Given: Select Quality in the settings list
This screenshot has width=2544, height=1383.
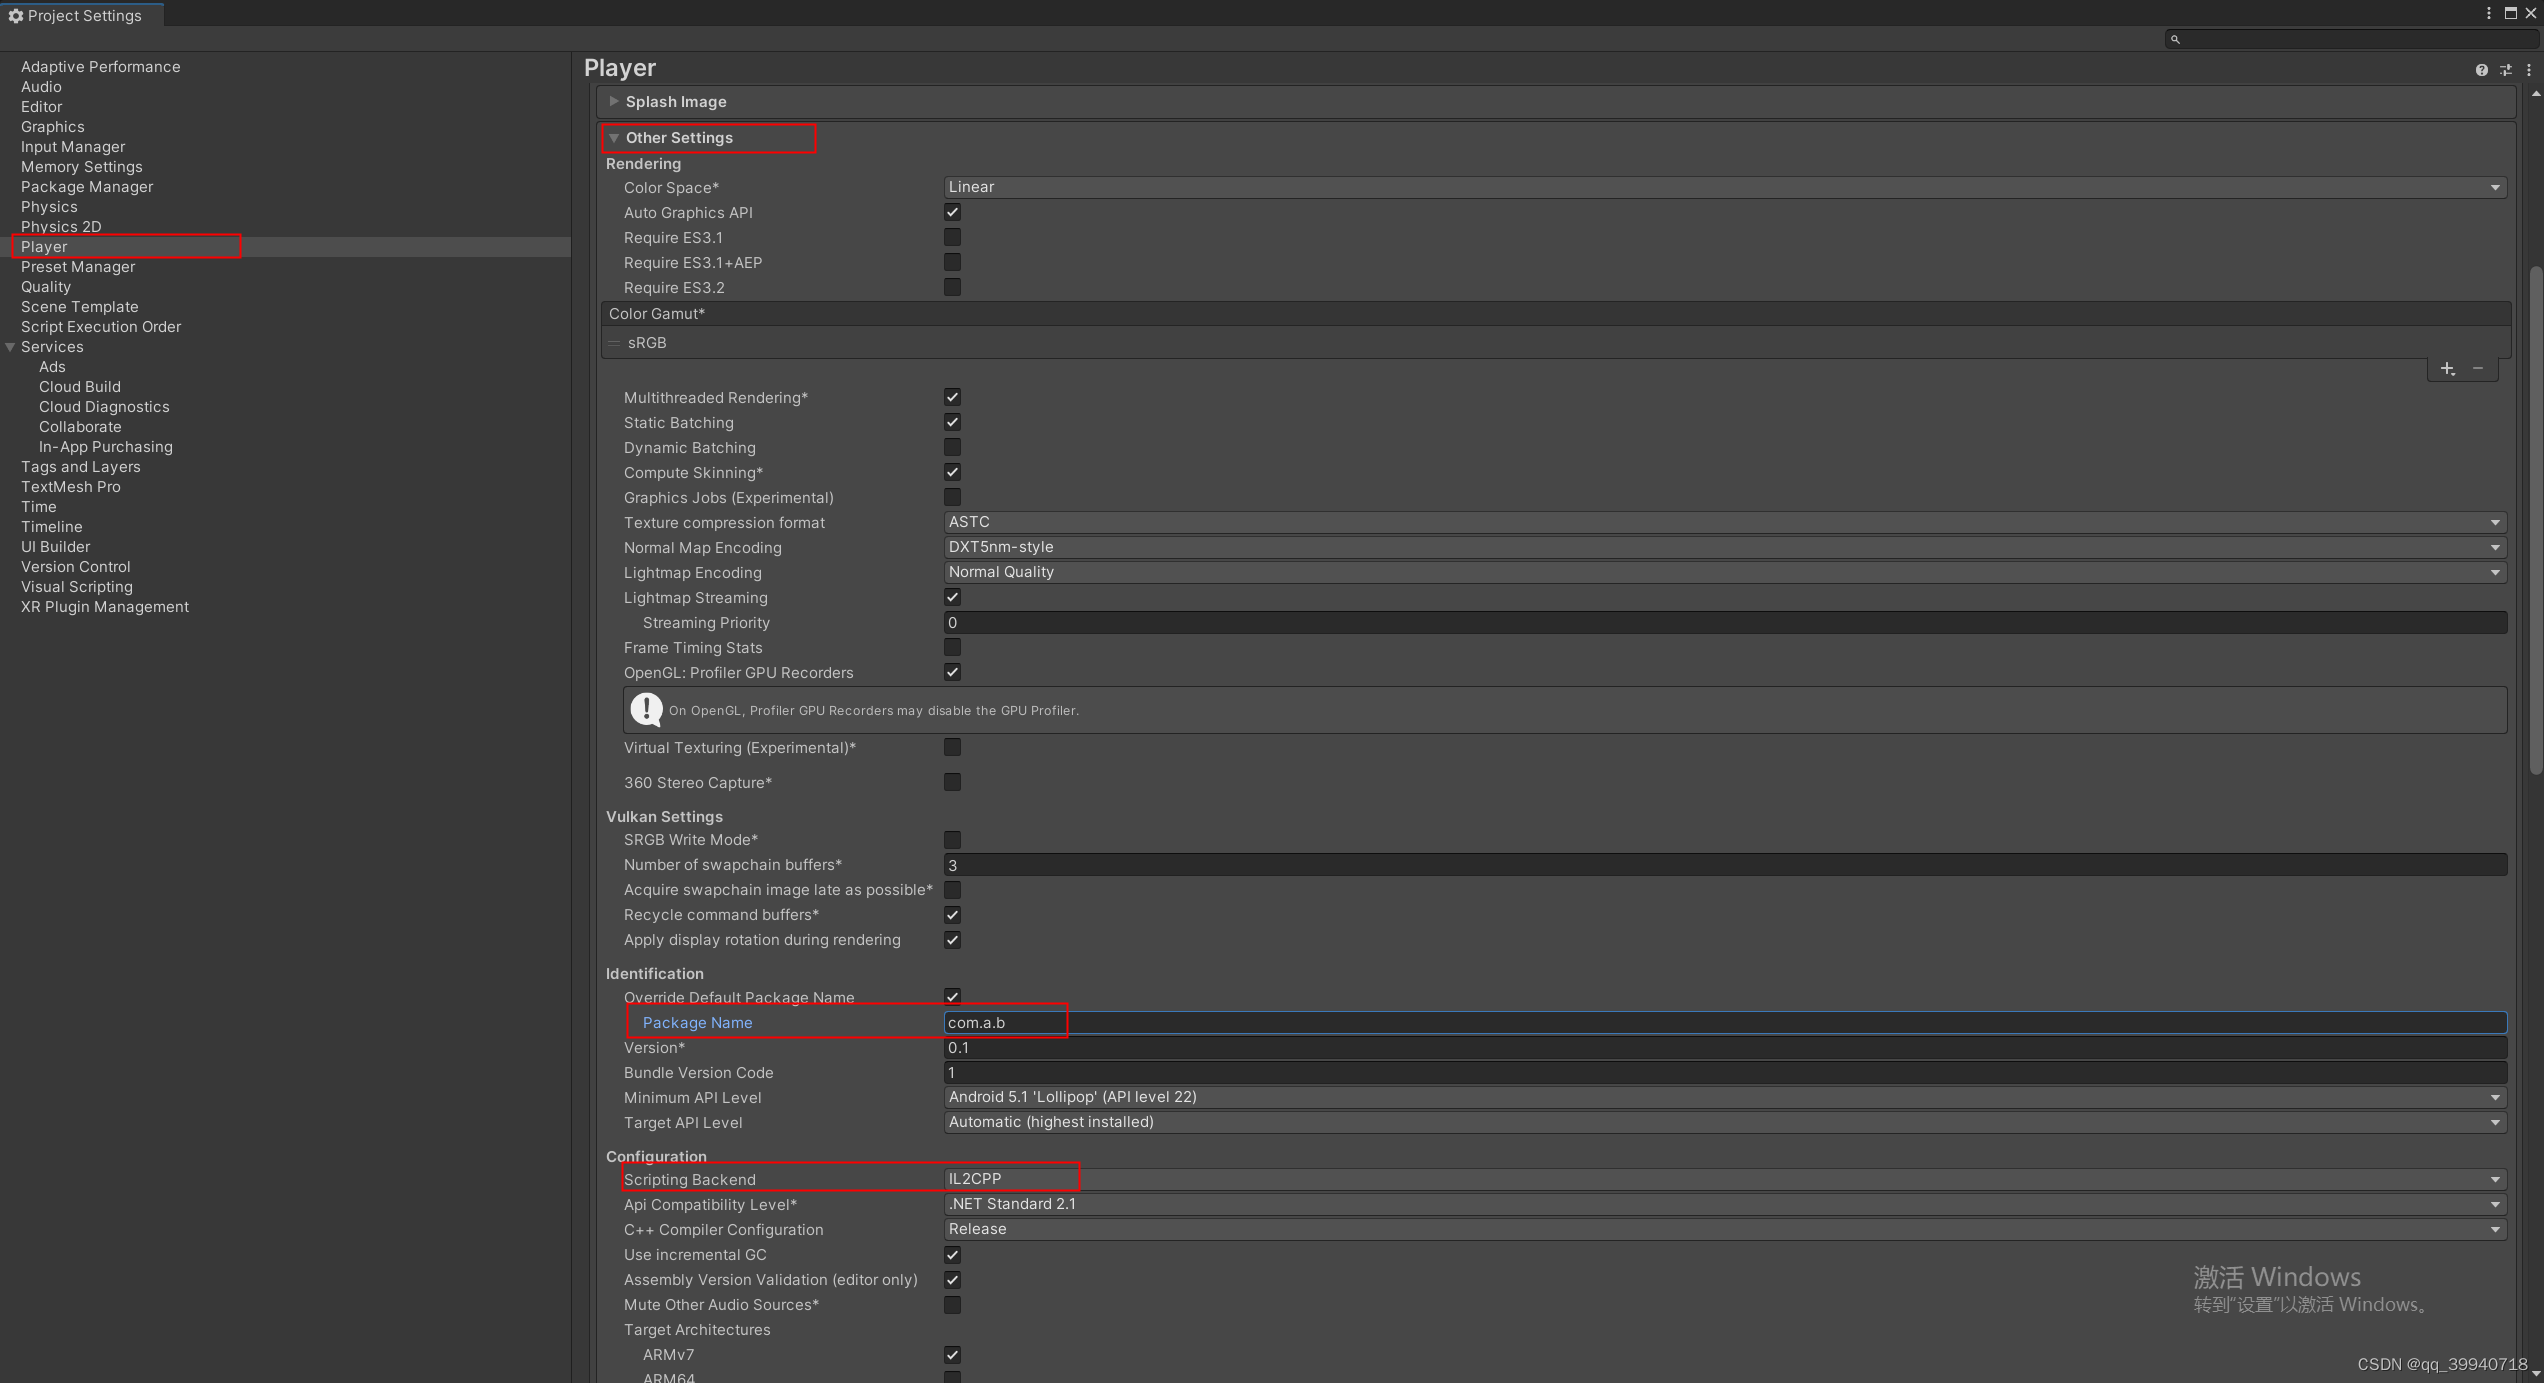Looking at the screenshot, I should [x=46, y=287].
